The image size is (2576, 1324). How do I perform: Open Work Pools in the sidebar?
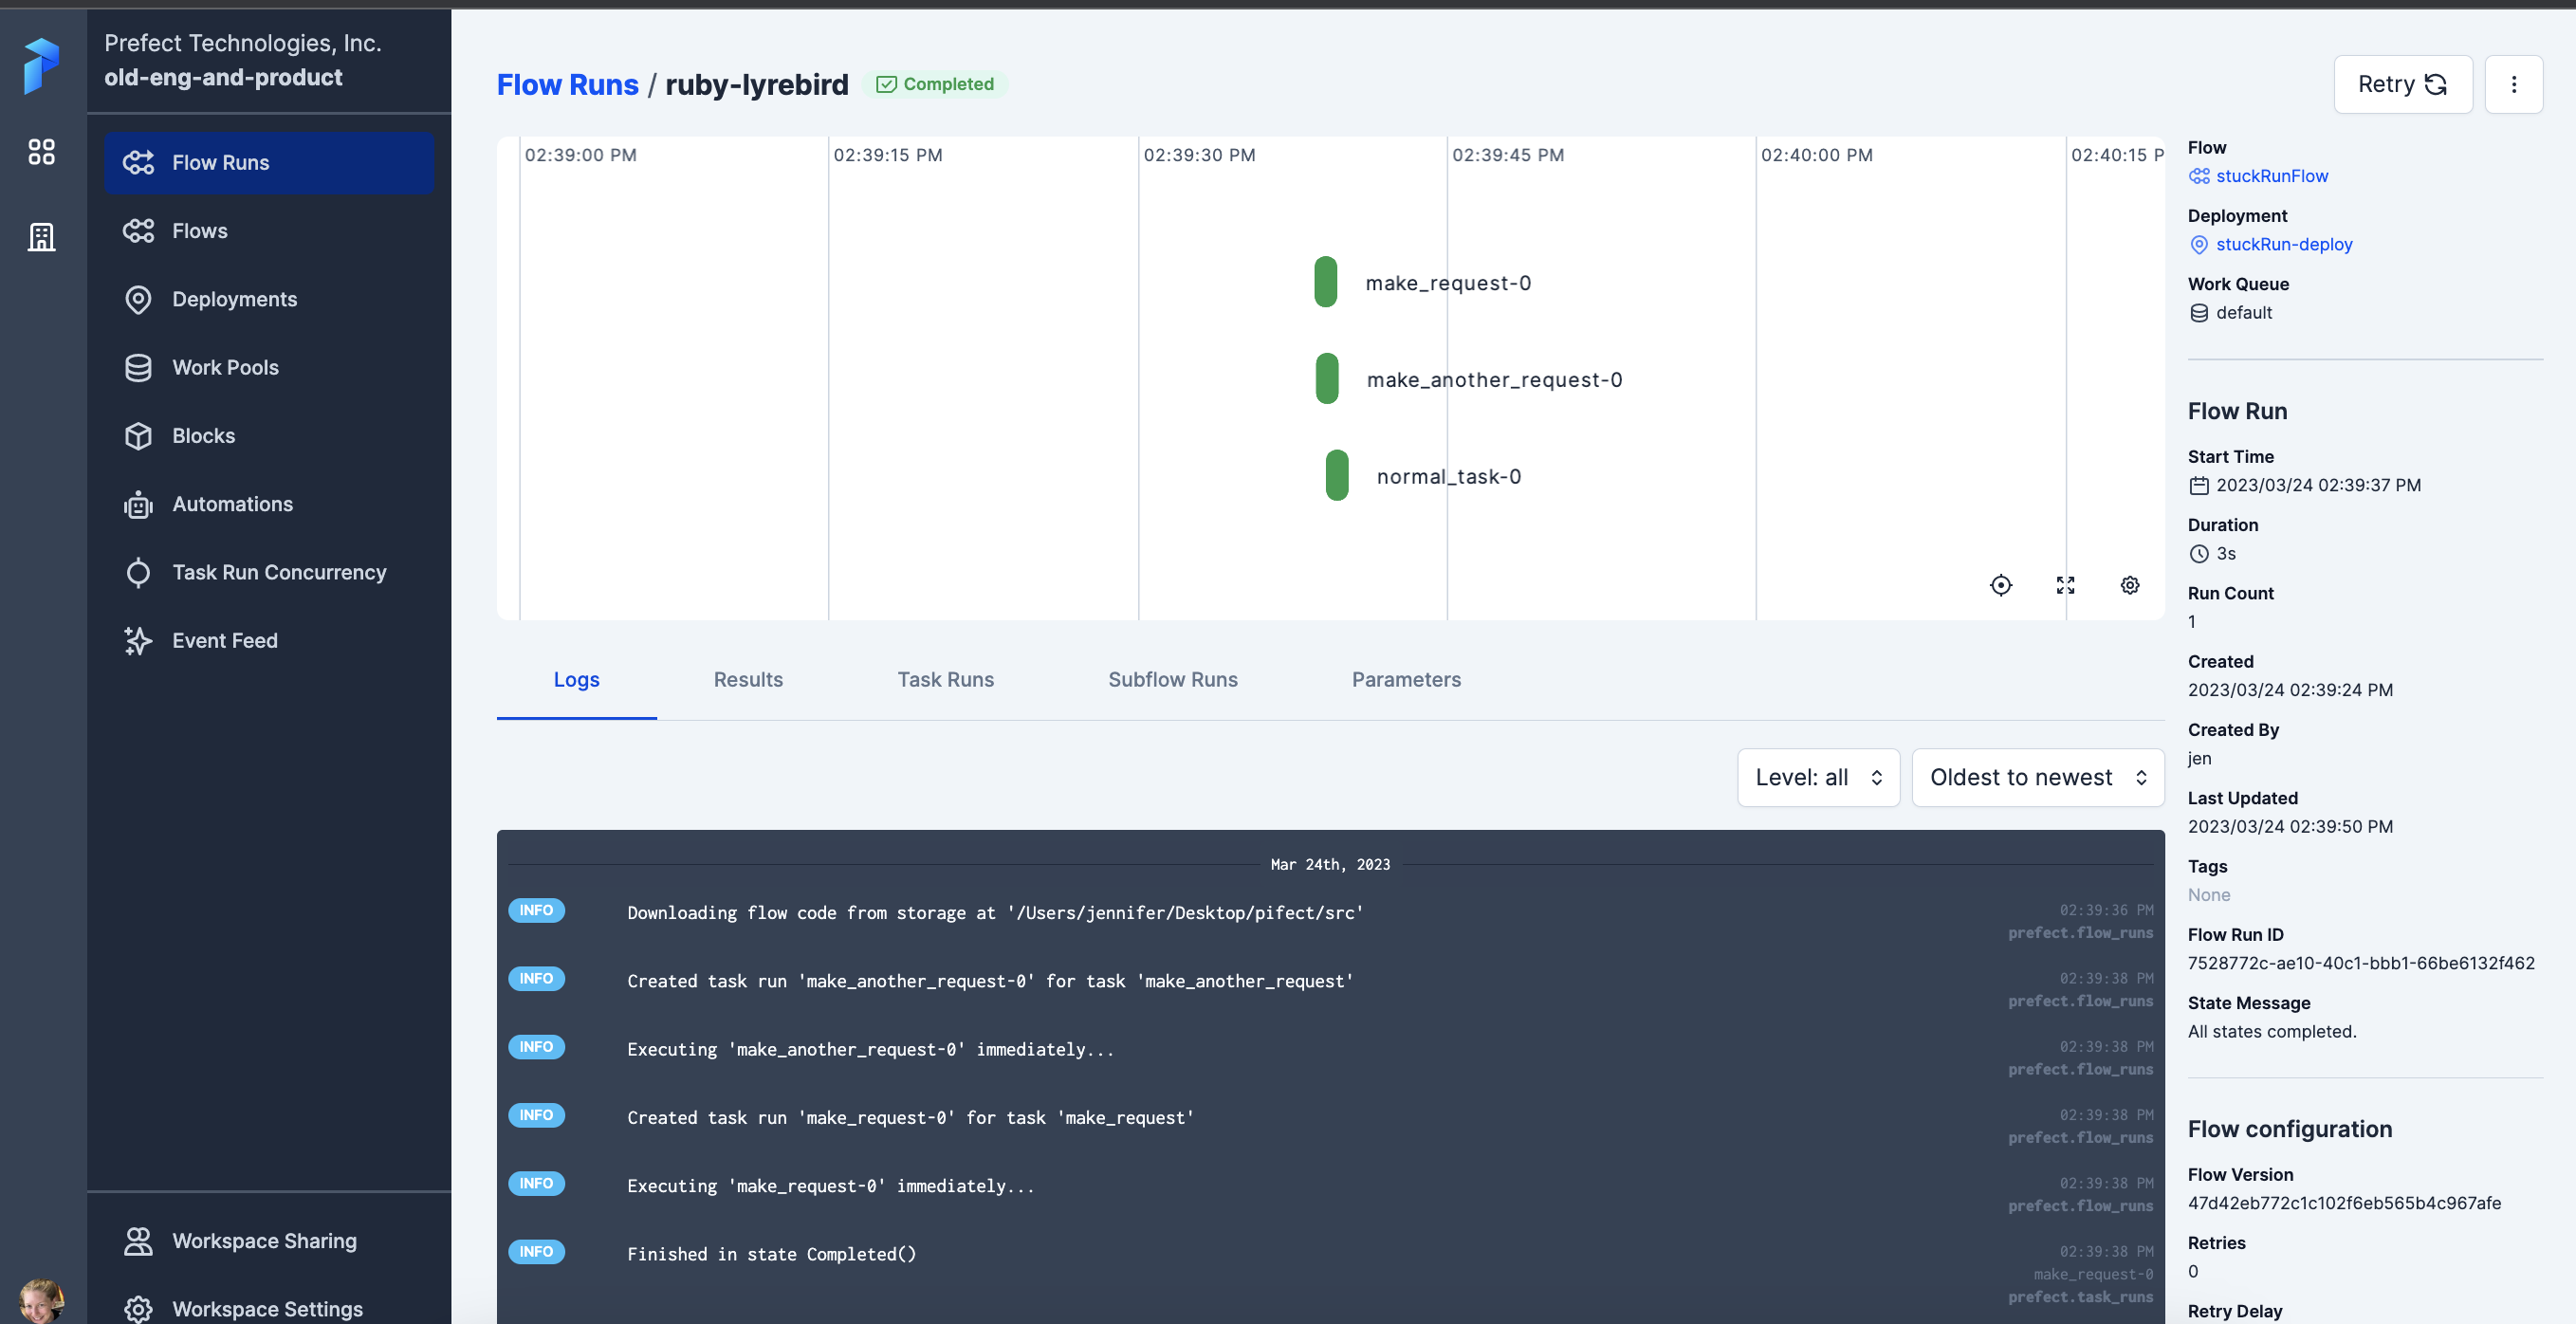pos(224,367)
